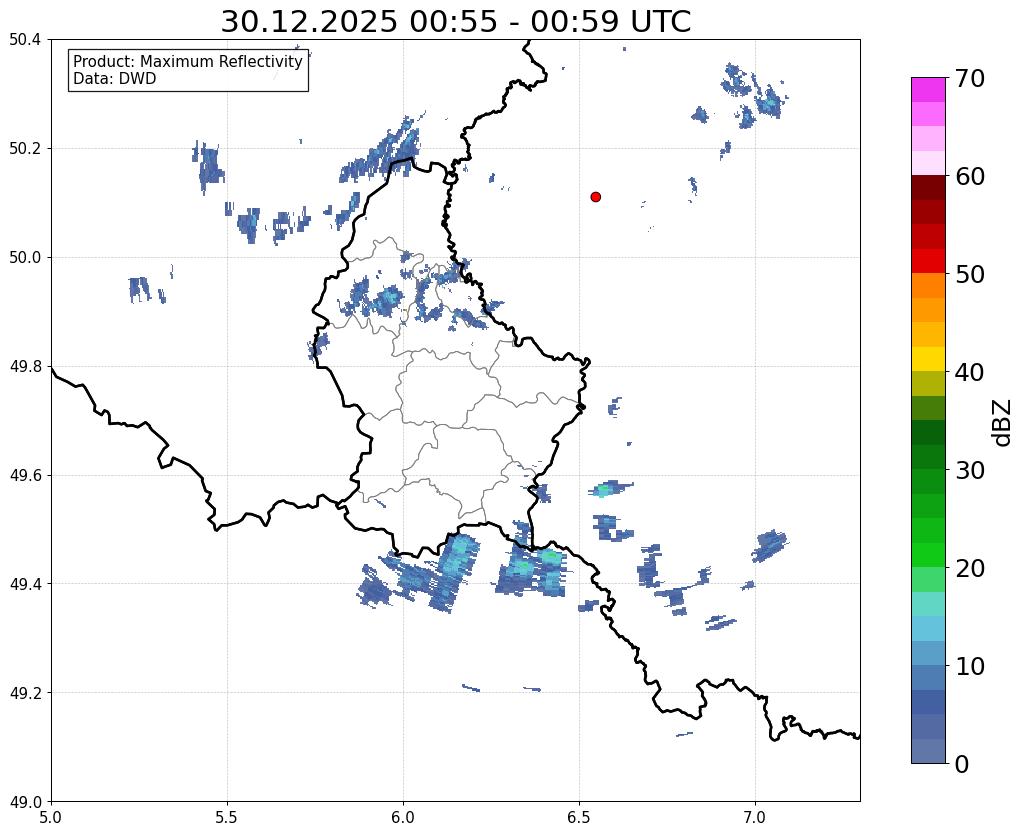Click the colorbar tick label '30'
Viewport: 1023px width, 834px height.
[970, 470]
